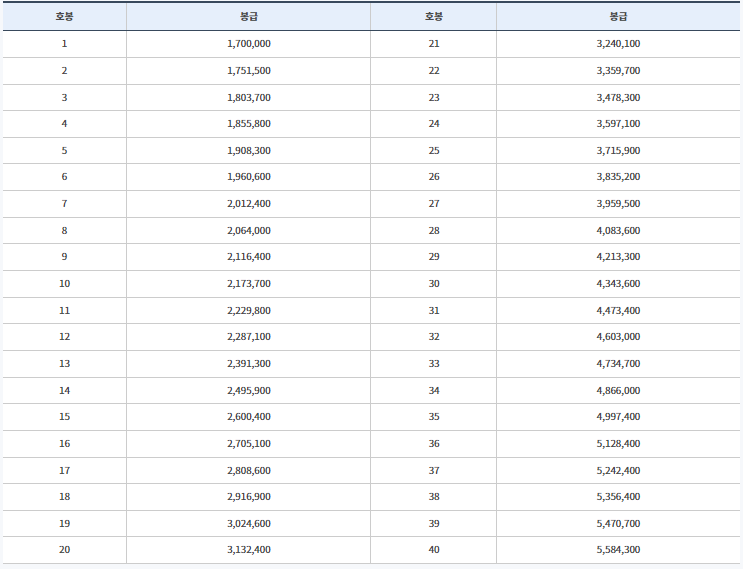Select salary value 1,960,600
Viewport: 743px width, 569px height.
pos(249,177)
